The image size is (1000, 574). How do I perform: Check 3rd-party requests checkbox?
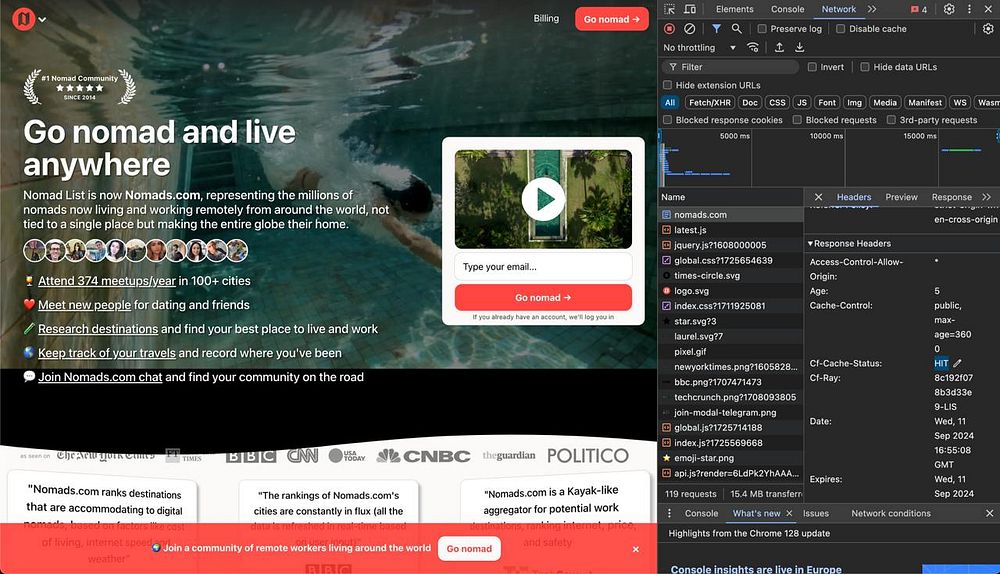tap(891, 120)
